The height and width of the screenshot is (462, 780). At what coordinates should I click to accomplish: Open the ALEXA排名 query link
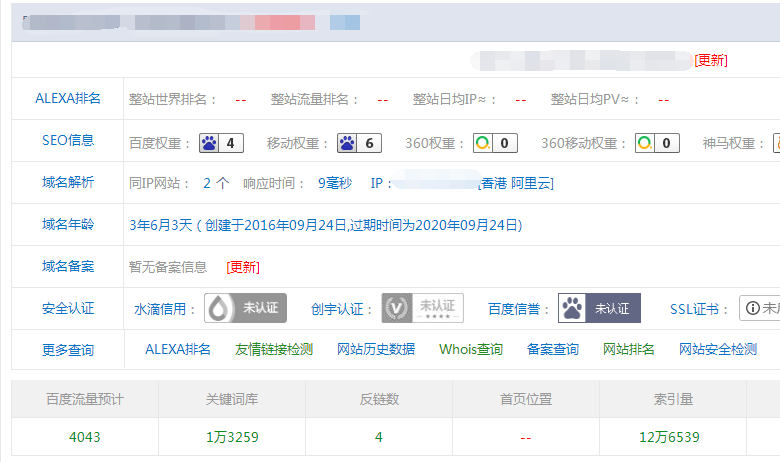pos(178,350)
